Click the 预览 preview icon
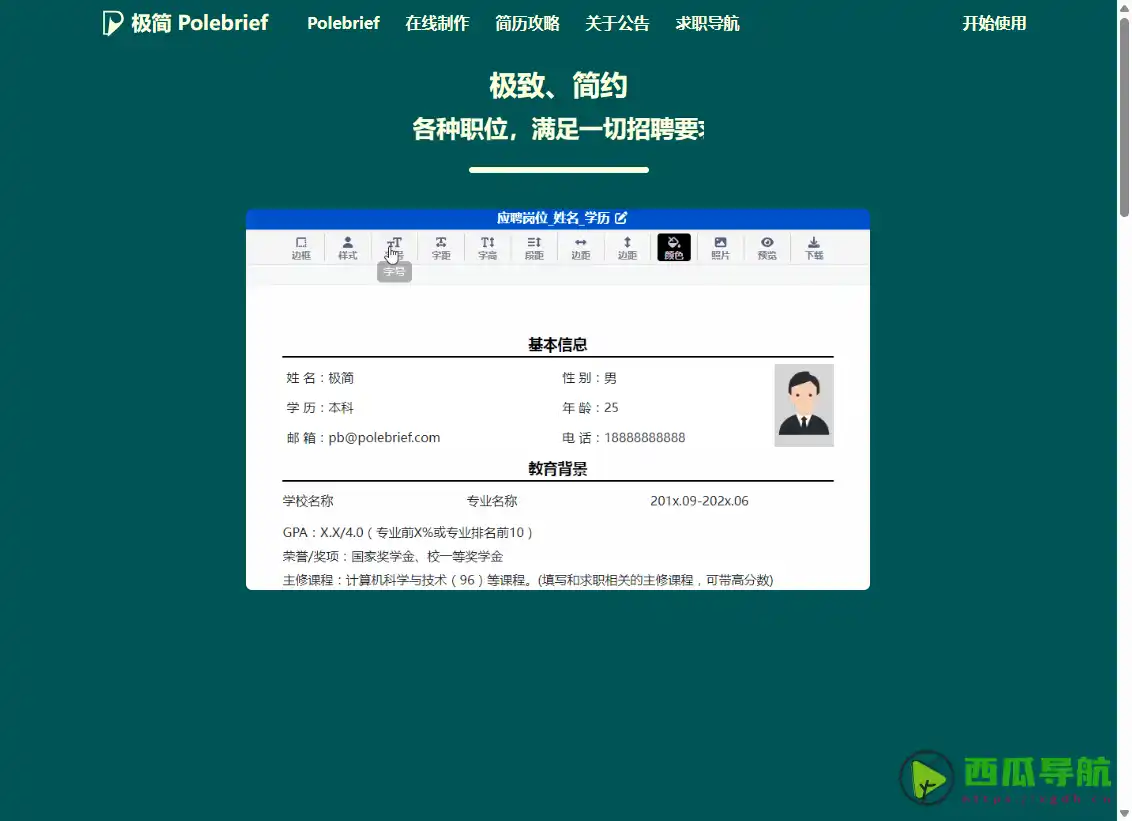The height and width of the screenshot is (821, 1132). click(x=767, y=247)
